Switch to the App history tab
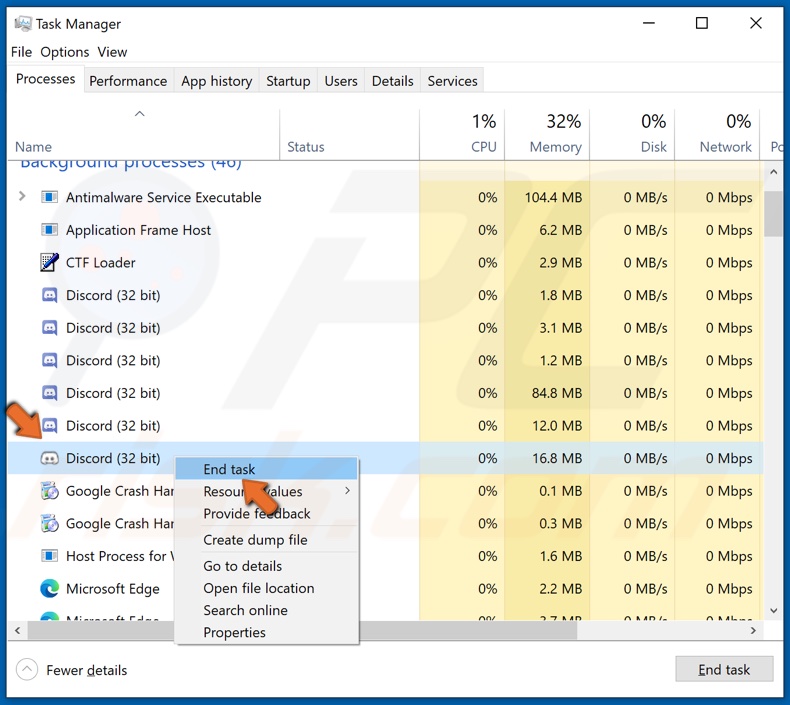The height and width of the screenshot is (705, 790). 217,81
